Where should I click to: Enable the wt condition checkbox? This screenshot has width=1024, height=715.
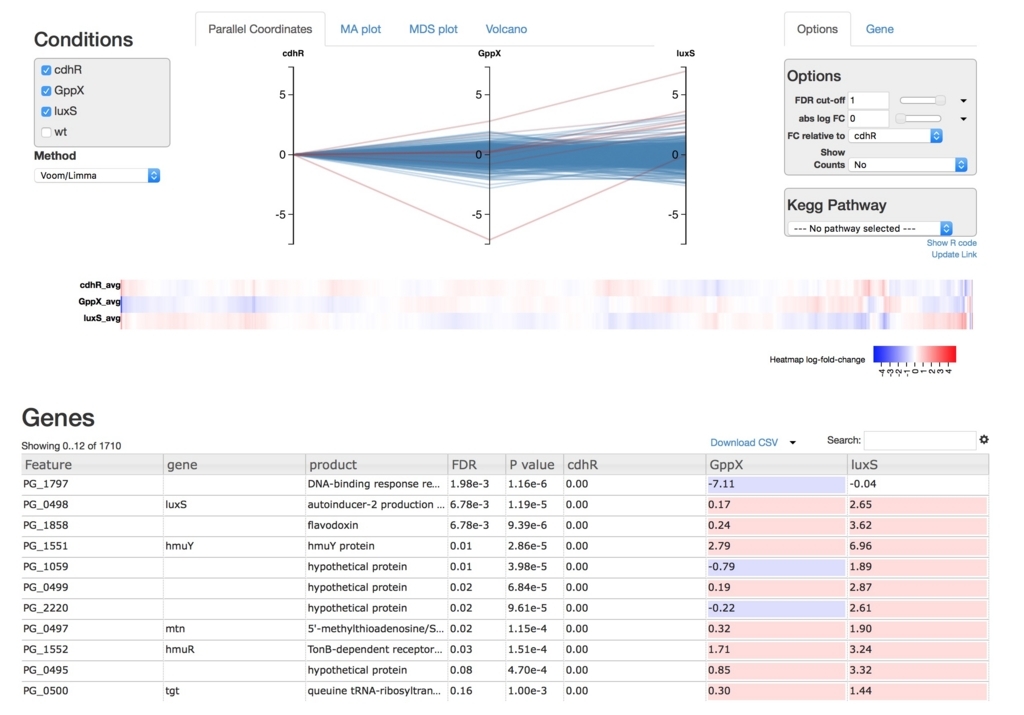(44, 131)
